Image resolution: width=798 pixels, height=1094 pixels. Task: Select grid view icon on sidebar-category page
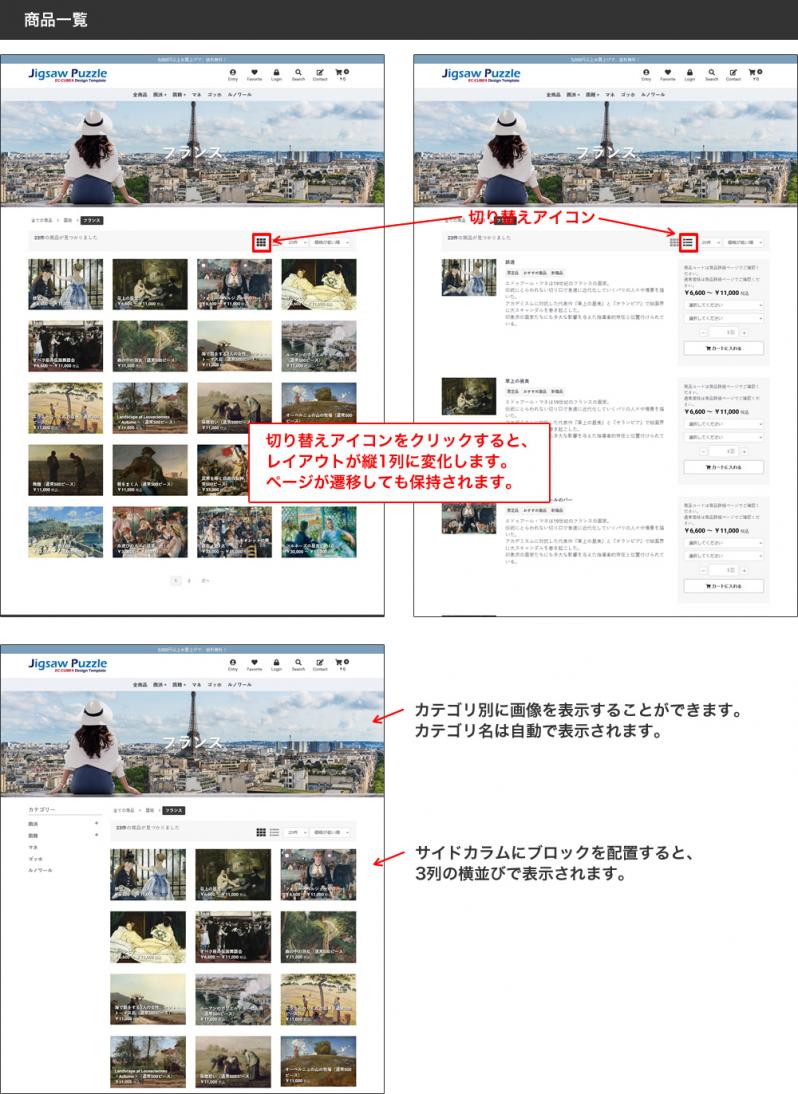[261, 832]
